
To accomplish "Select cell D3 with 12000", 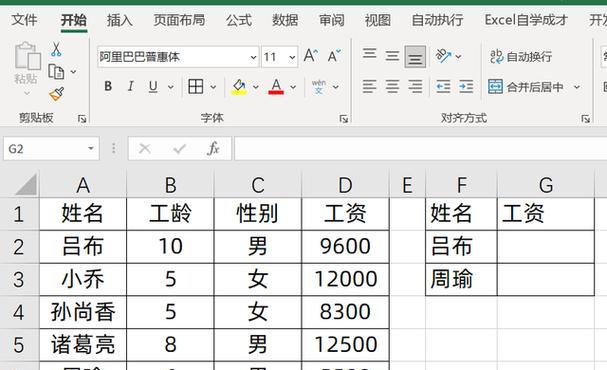I will tap(345, 279).
